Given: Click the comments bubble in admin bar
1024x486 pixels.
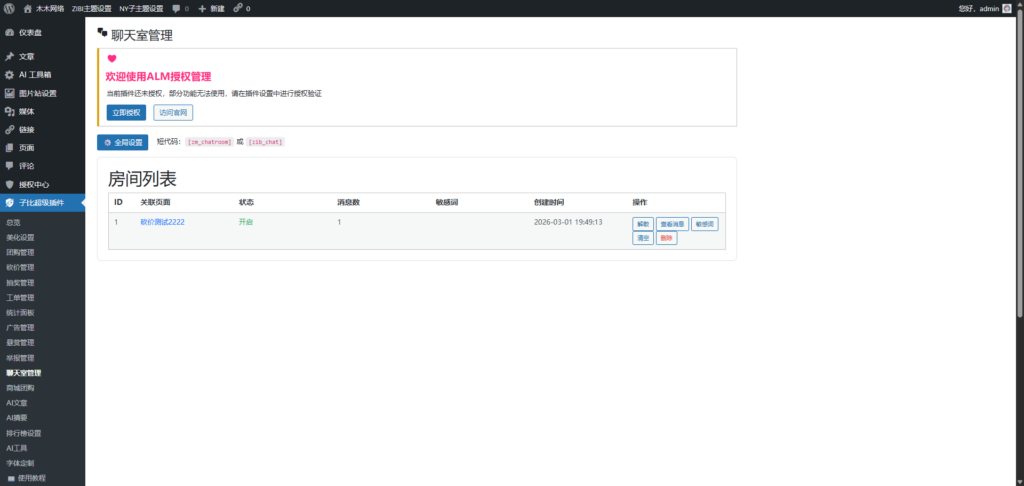Looking at the screenshot, I should coord(179,8).
